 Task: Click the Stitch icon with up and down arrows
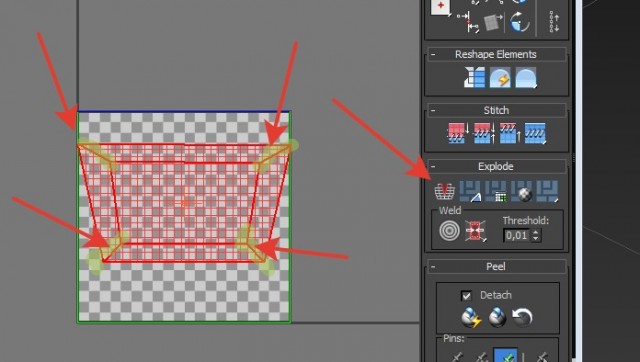click(x=484, y=133)
